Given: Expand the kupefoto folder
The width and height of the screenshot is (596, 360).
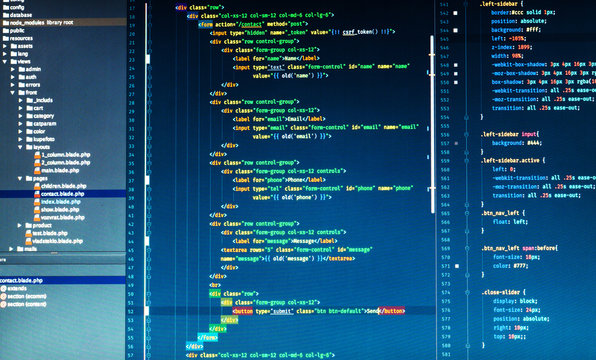Looking at the screenshot, I should tap(21, 140).
